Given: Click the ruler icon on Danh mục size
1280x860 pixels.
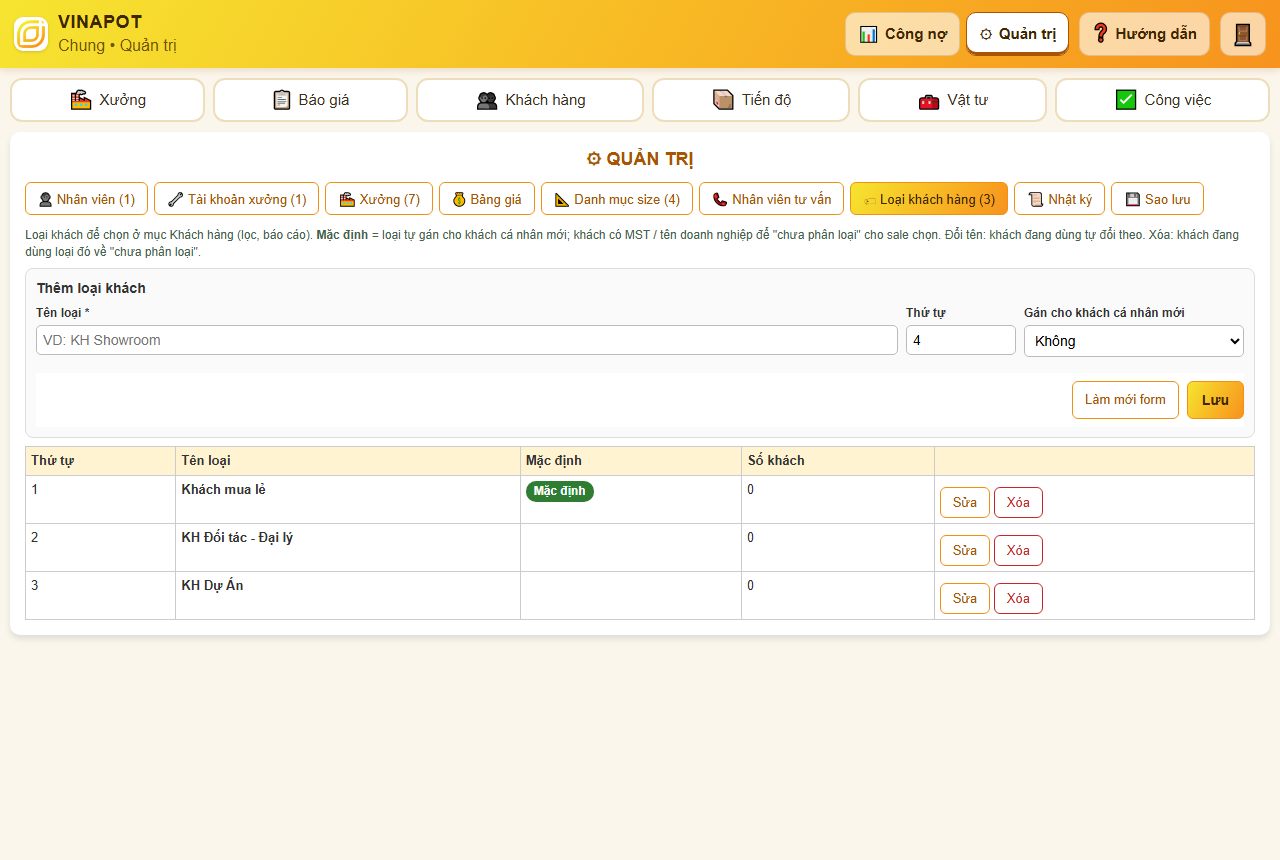Looking at the screenshot, I should [x=562, y=199].
